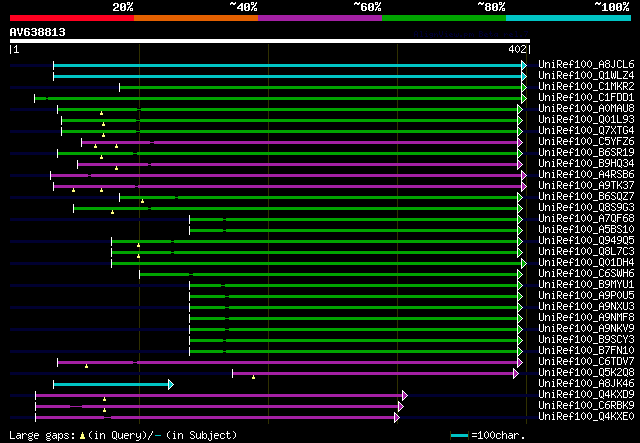Image resolution: width=640 pixels, height=443 pixels.
Task: Click the purple ~60% identity legend swatch
Action: click(320, 18)
